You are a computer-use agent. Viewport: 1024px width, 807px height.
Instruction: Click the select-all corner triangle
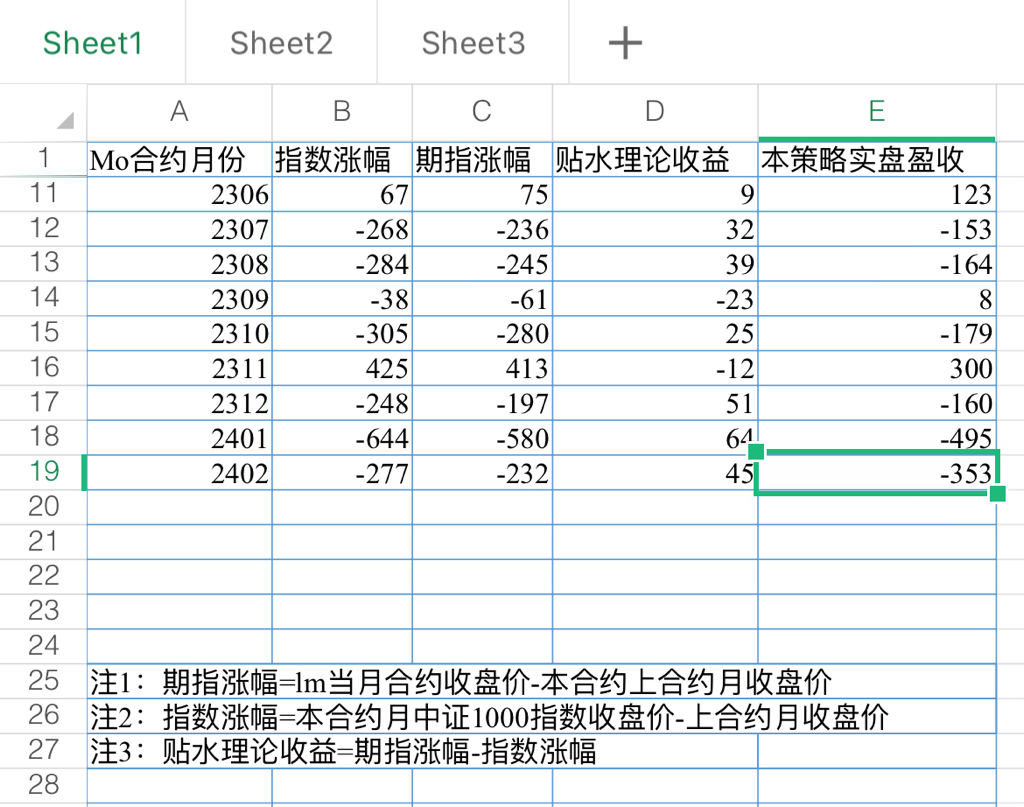tap(65, 120)
